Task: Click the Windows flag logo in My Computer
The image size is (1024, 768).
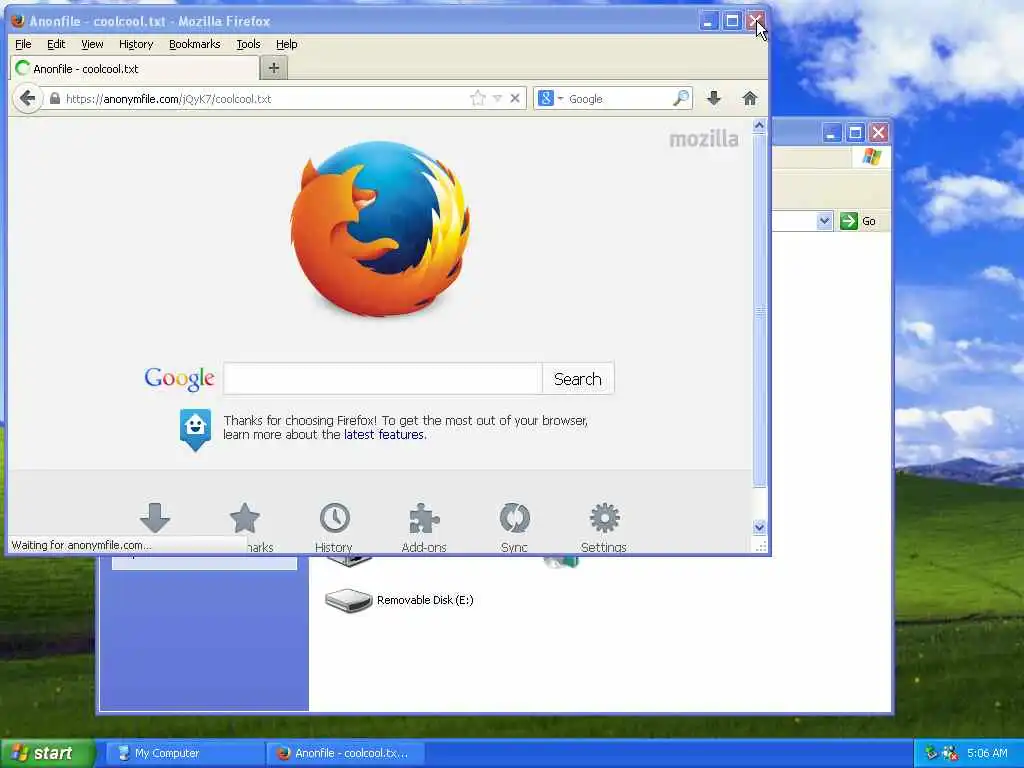Action: click(x=871, y=157)
